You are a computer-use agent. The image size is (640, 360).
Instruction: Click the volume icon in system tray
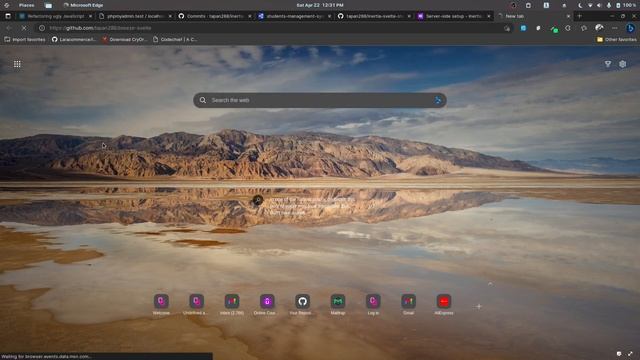599,5
